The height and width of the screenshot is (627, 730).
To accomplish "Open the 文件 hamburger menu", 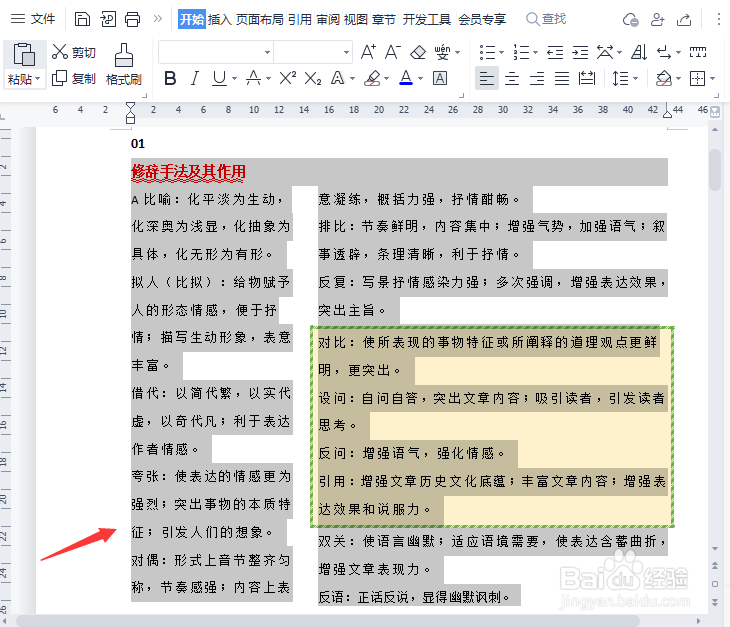I will [x=33, y=19].
